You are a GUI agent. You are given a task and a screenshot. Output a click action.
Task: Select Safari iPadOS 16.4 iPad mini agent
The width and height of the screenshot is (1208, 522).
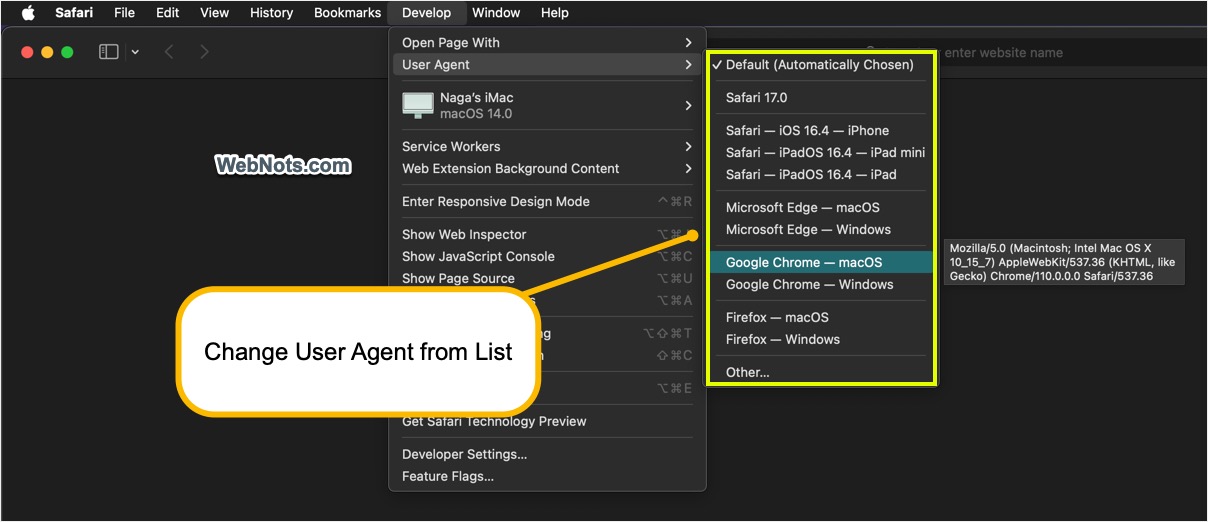coord(821,152)
